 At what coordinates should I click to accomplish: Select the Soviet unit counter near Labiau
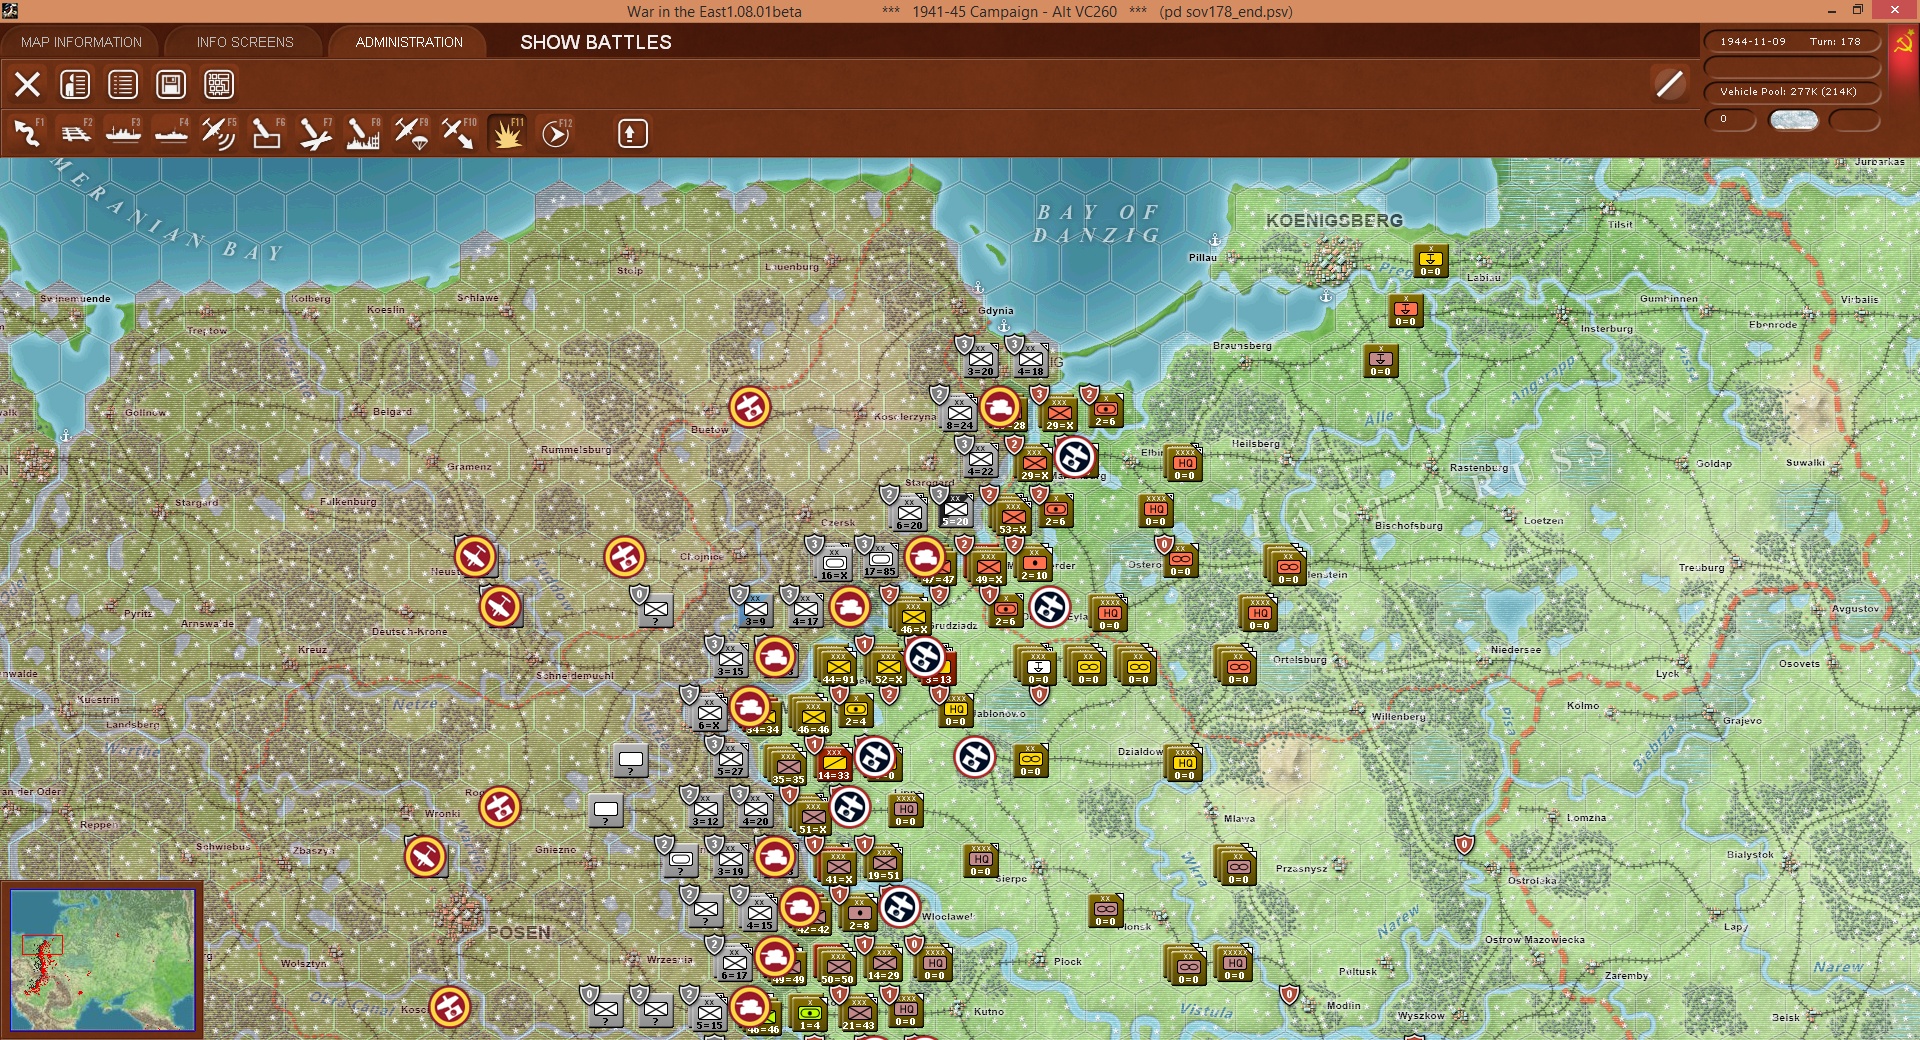[x=1431, y=260]
